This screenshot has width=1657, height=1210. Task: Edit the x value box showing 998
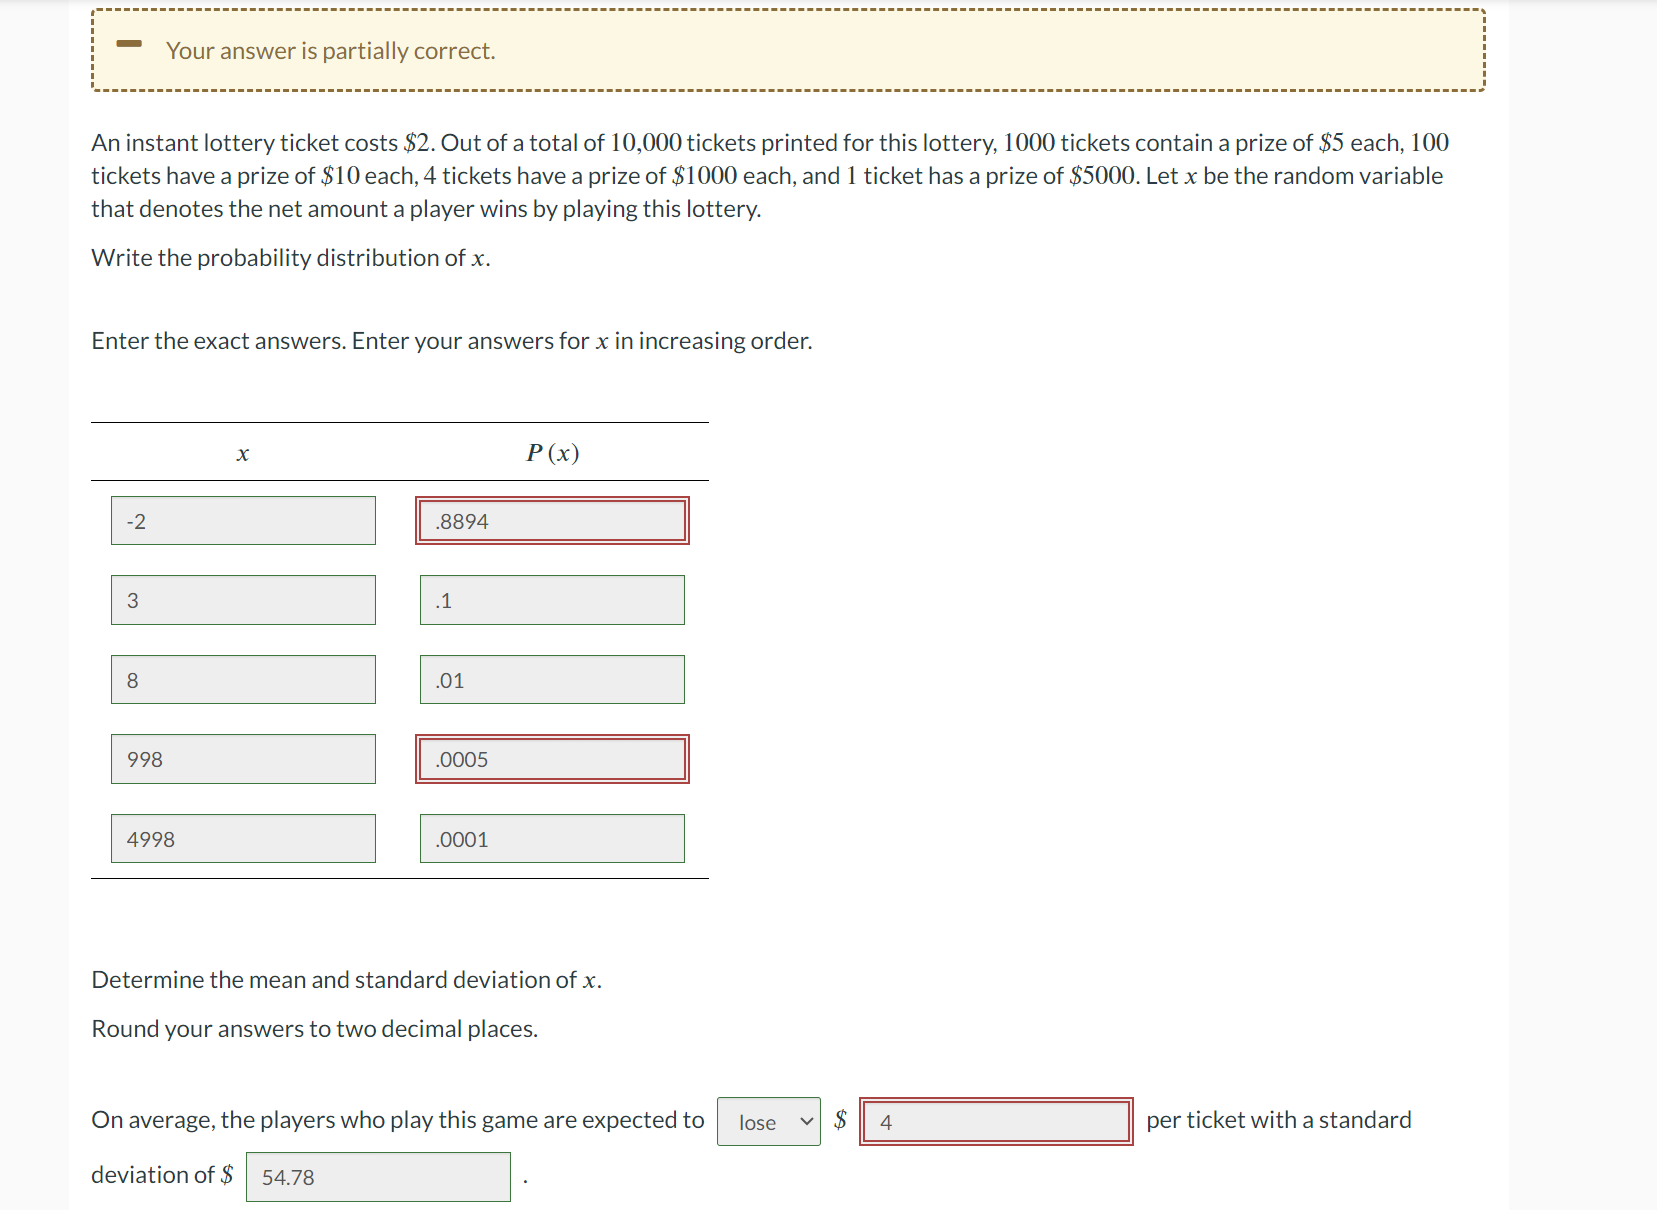[242, 759]
